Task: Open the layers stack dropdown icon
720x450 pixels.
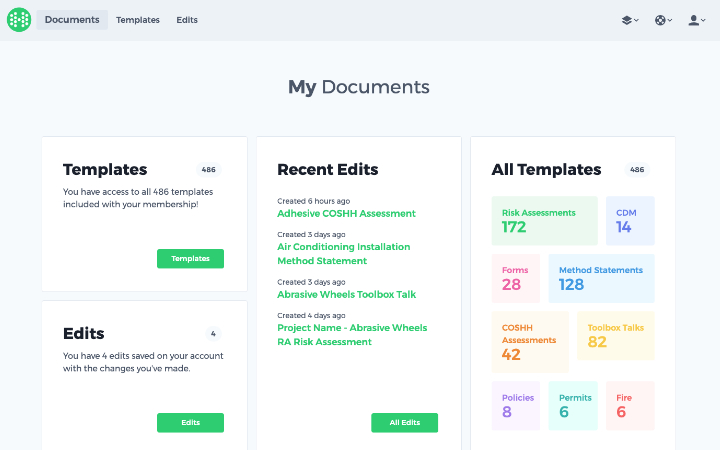Action: click(630, 20)
